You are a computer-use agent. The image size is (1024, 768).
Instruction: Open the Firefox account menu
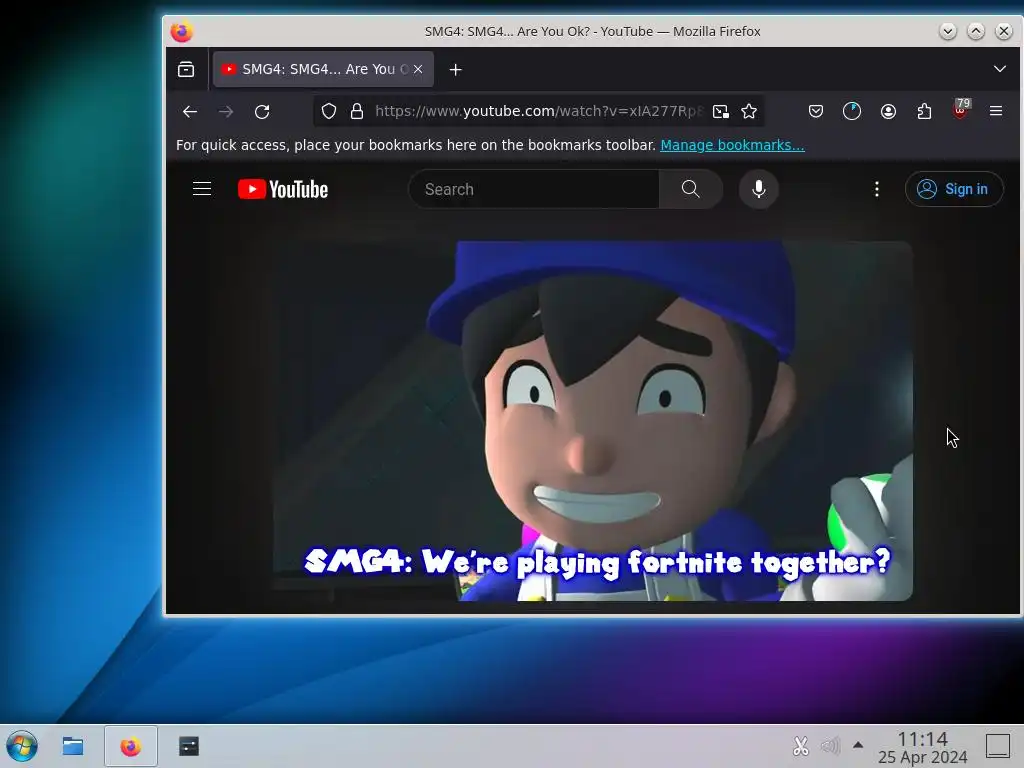[x=888, y=112]
